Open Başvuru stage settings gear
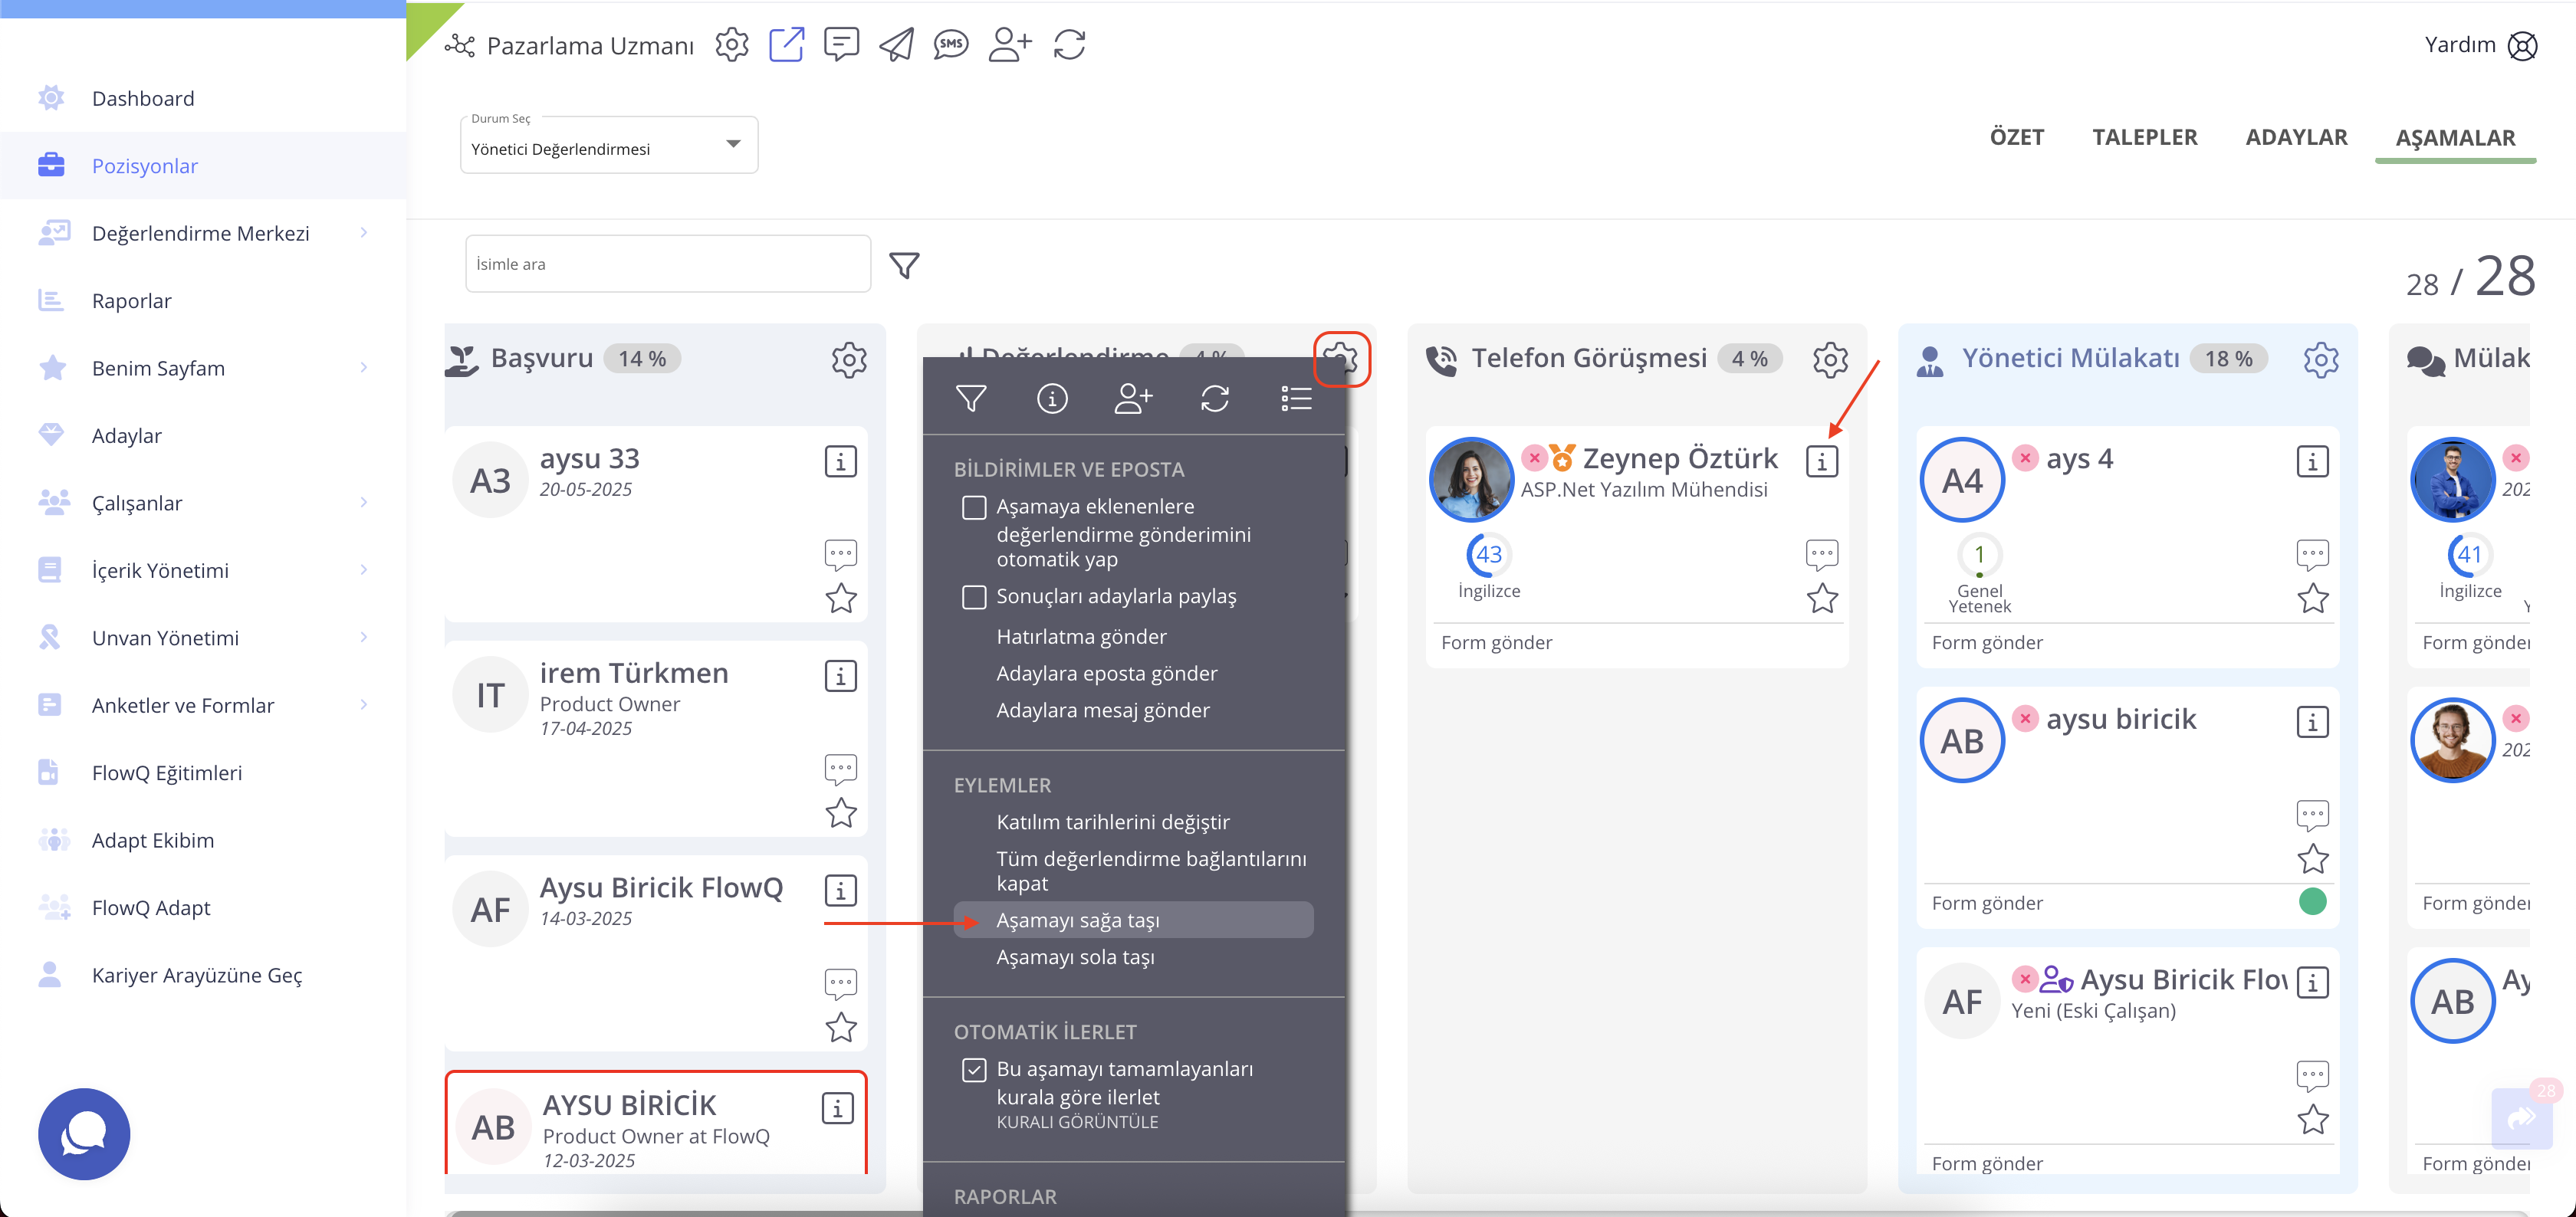Image resolution: width=2576 pixels, height=1217 pixels. [849, 359]
